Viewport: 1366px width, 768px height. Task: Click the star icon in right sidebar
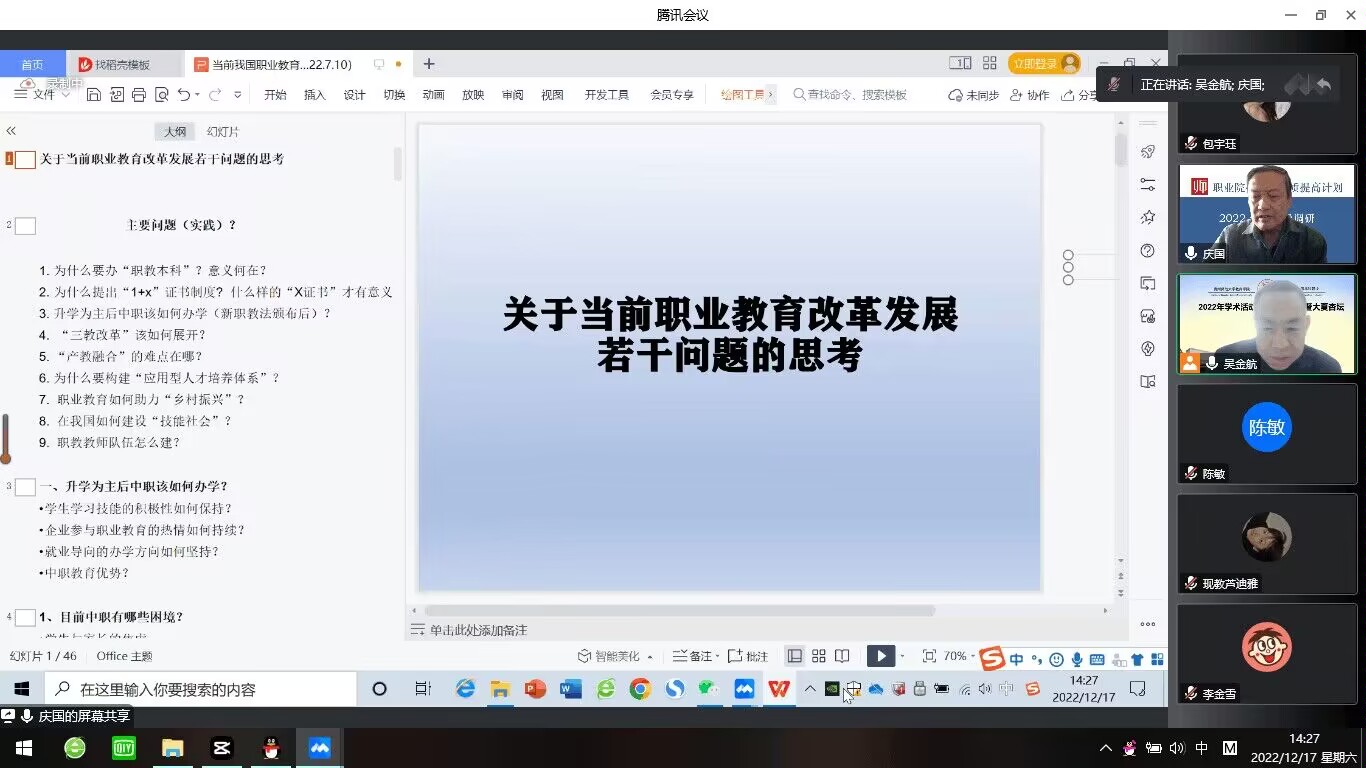coord(1148,217)
